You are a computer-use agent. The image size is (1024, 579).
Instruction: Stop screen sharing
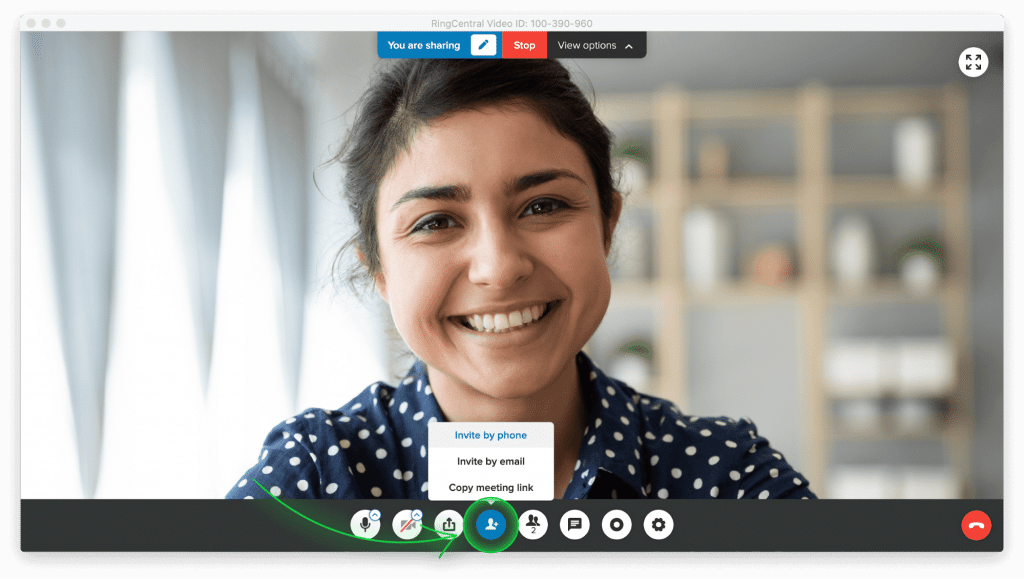pyautogui.click(x=524, y=45)
